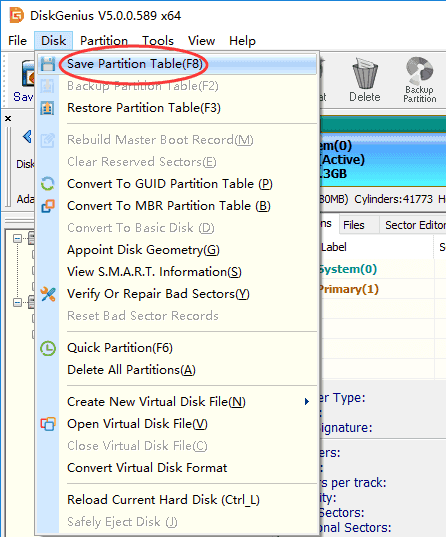Click the System(0) partition row
Screen dimensions: 446x537
click(383, 269)
